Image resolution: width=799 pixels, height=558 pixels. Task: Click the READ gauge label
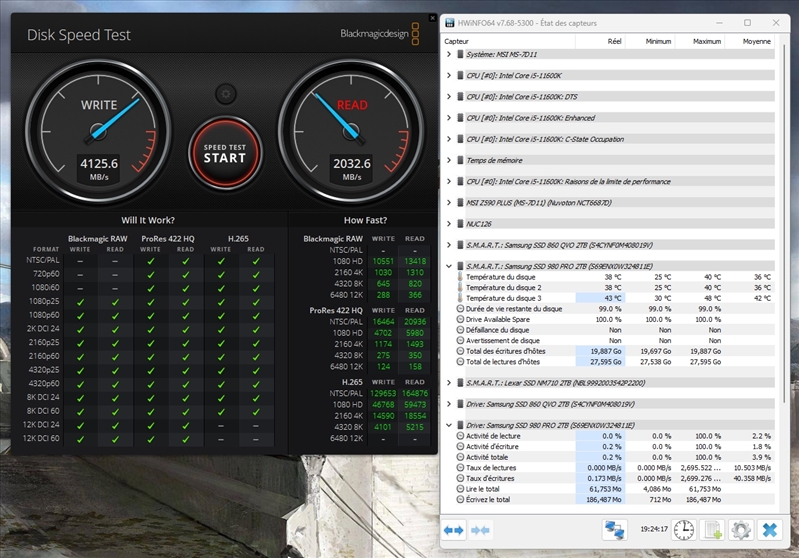(352, 105)
